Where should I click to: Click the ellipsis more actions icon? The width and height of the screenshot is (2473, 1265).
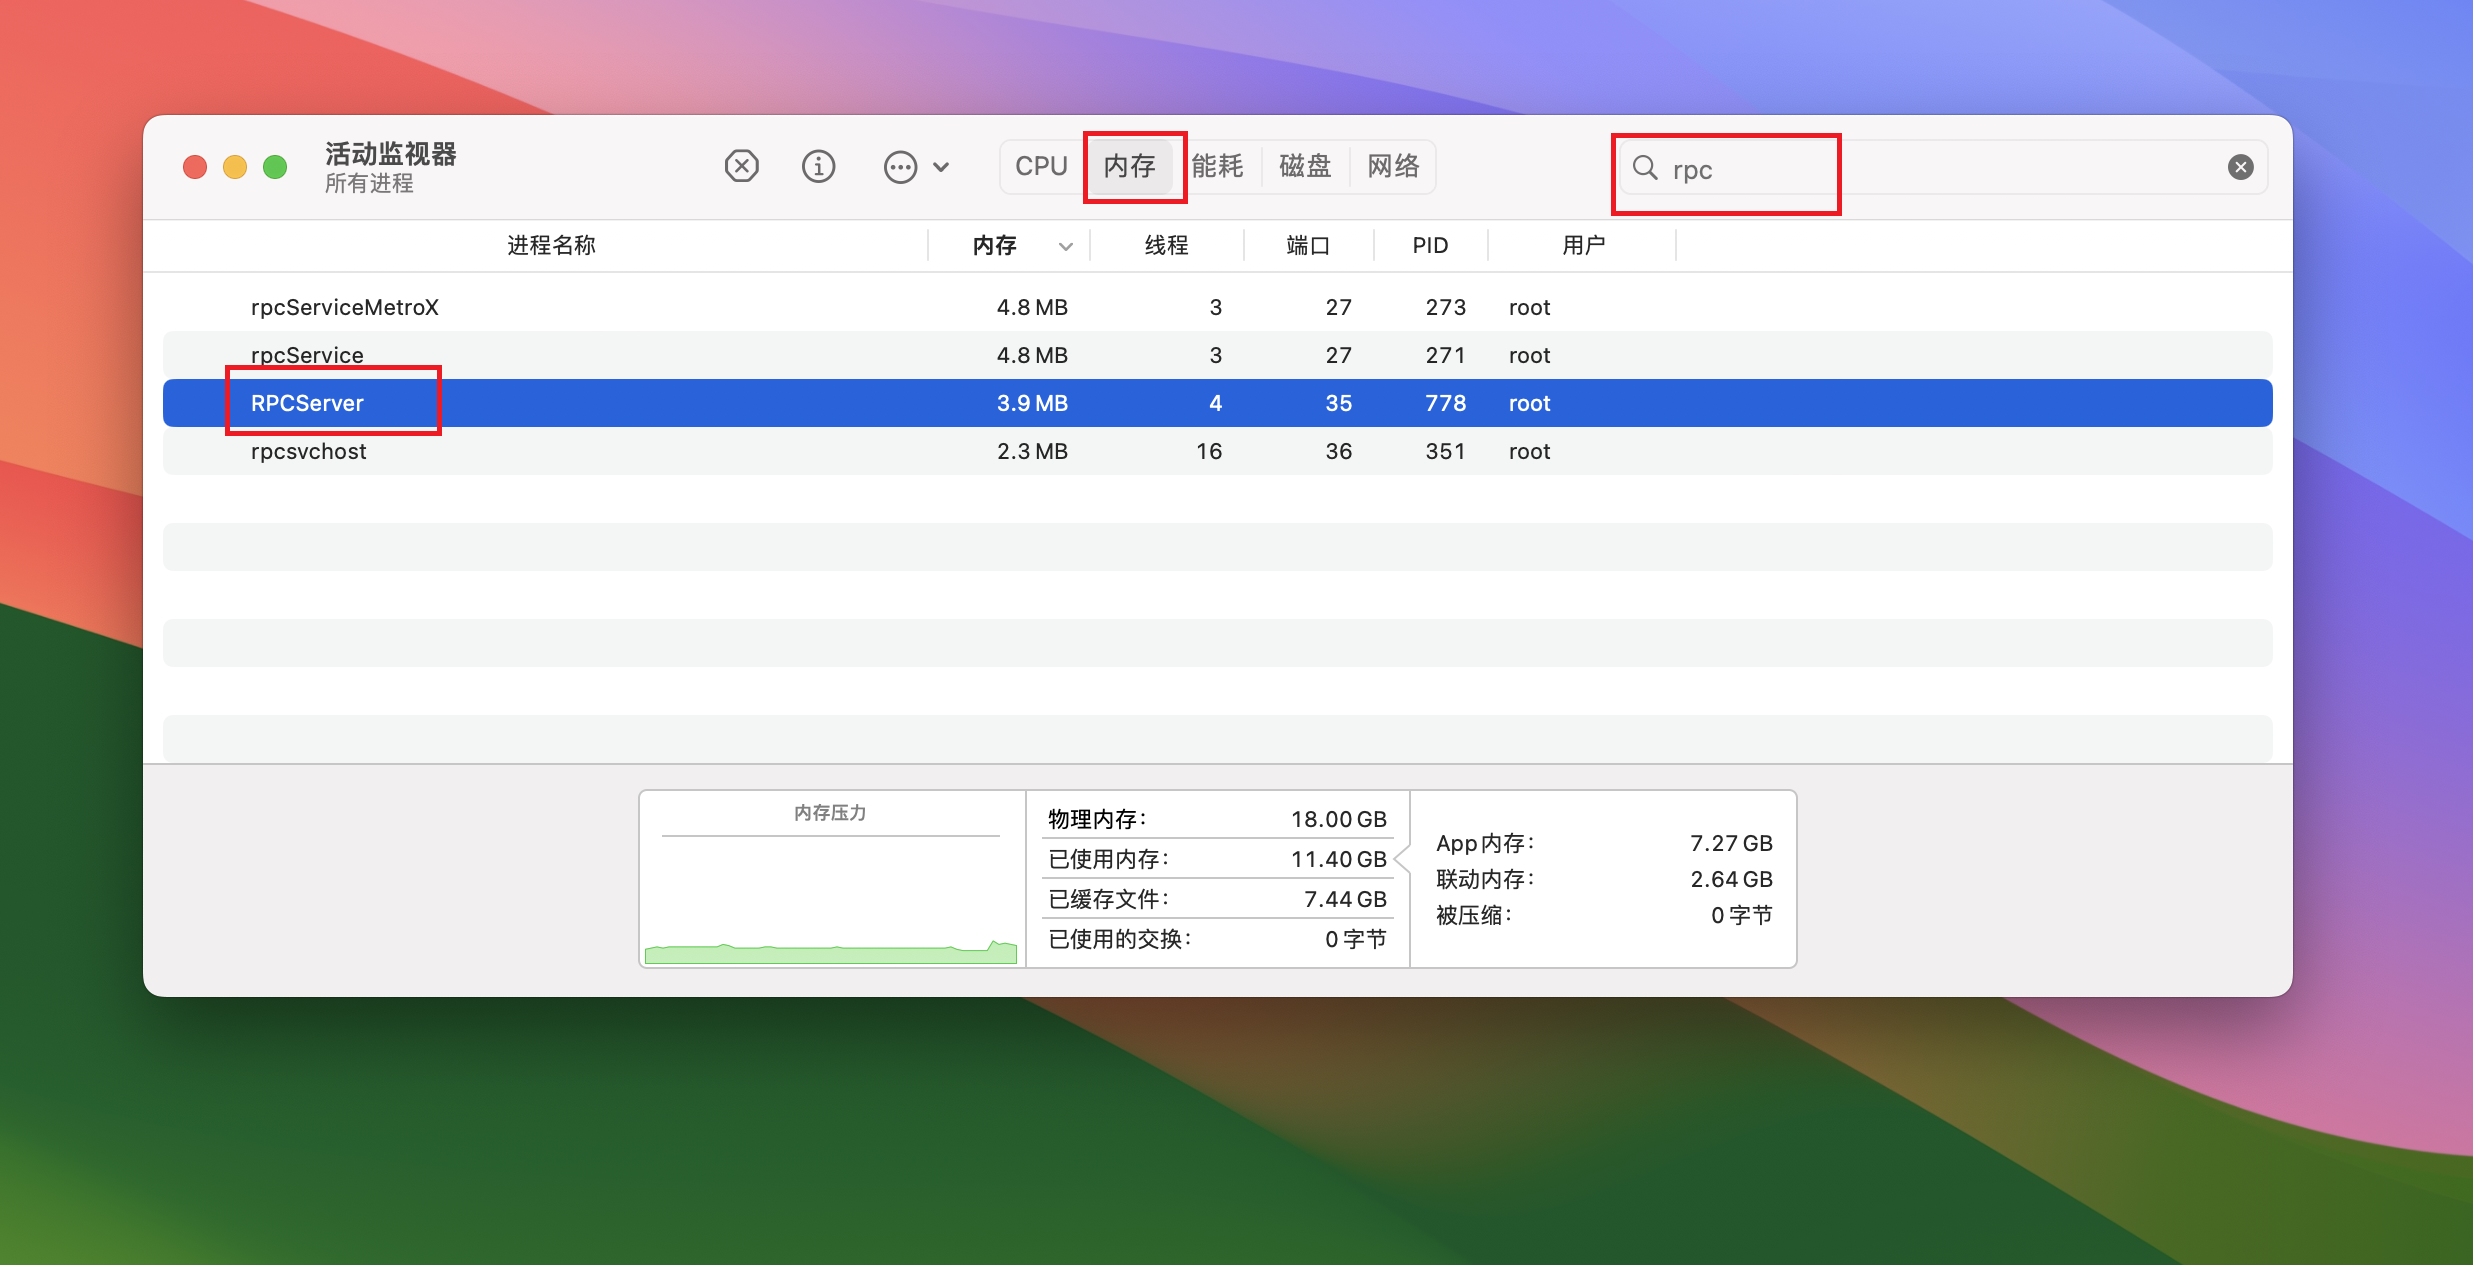click(900, 167)
